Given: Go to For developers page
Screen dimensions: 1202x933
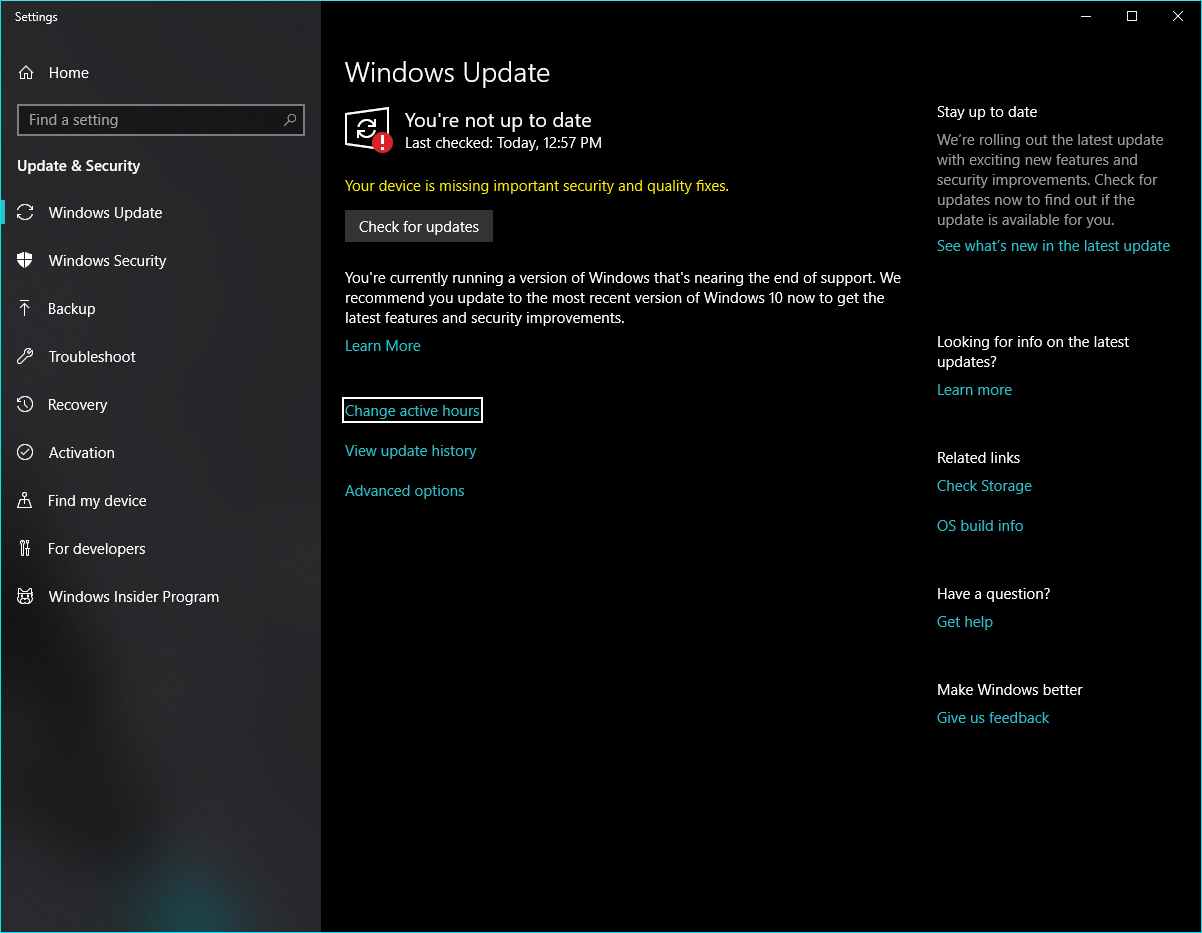Looking at the screenshot, I should [x=160, y=549].
